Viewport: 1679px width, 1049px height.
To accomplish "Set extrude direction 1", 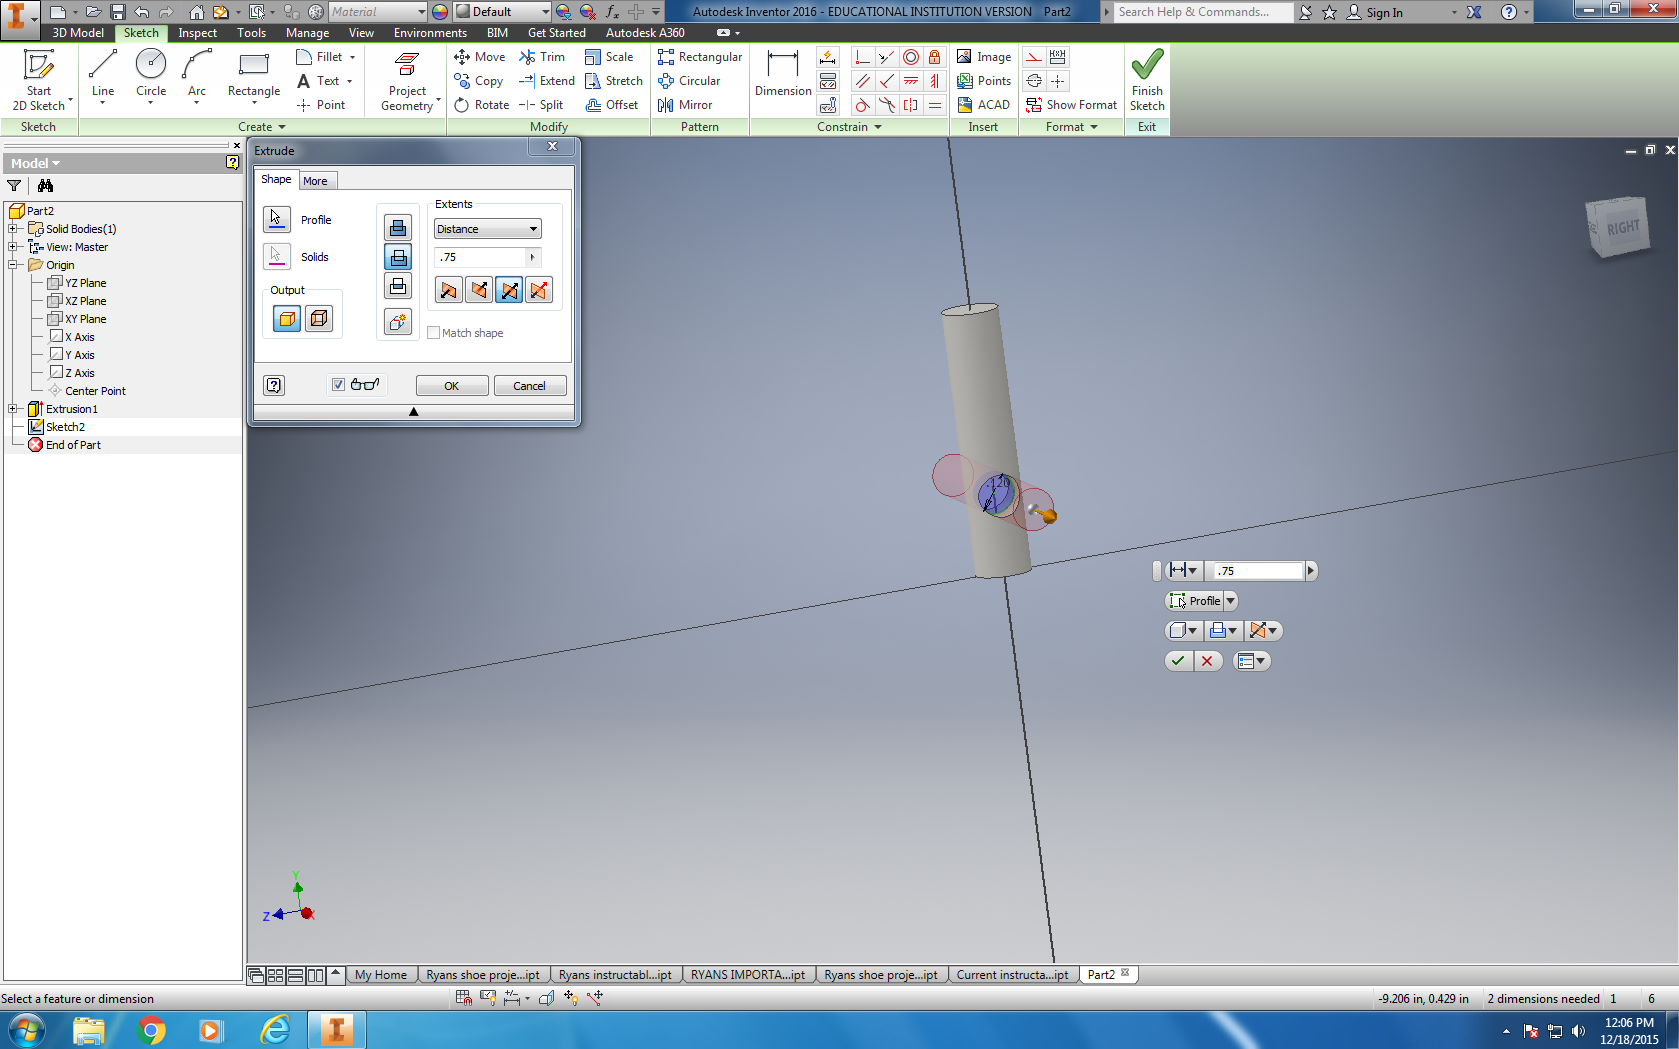I will (x=448, y=290).
